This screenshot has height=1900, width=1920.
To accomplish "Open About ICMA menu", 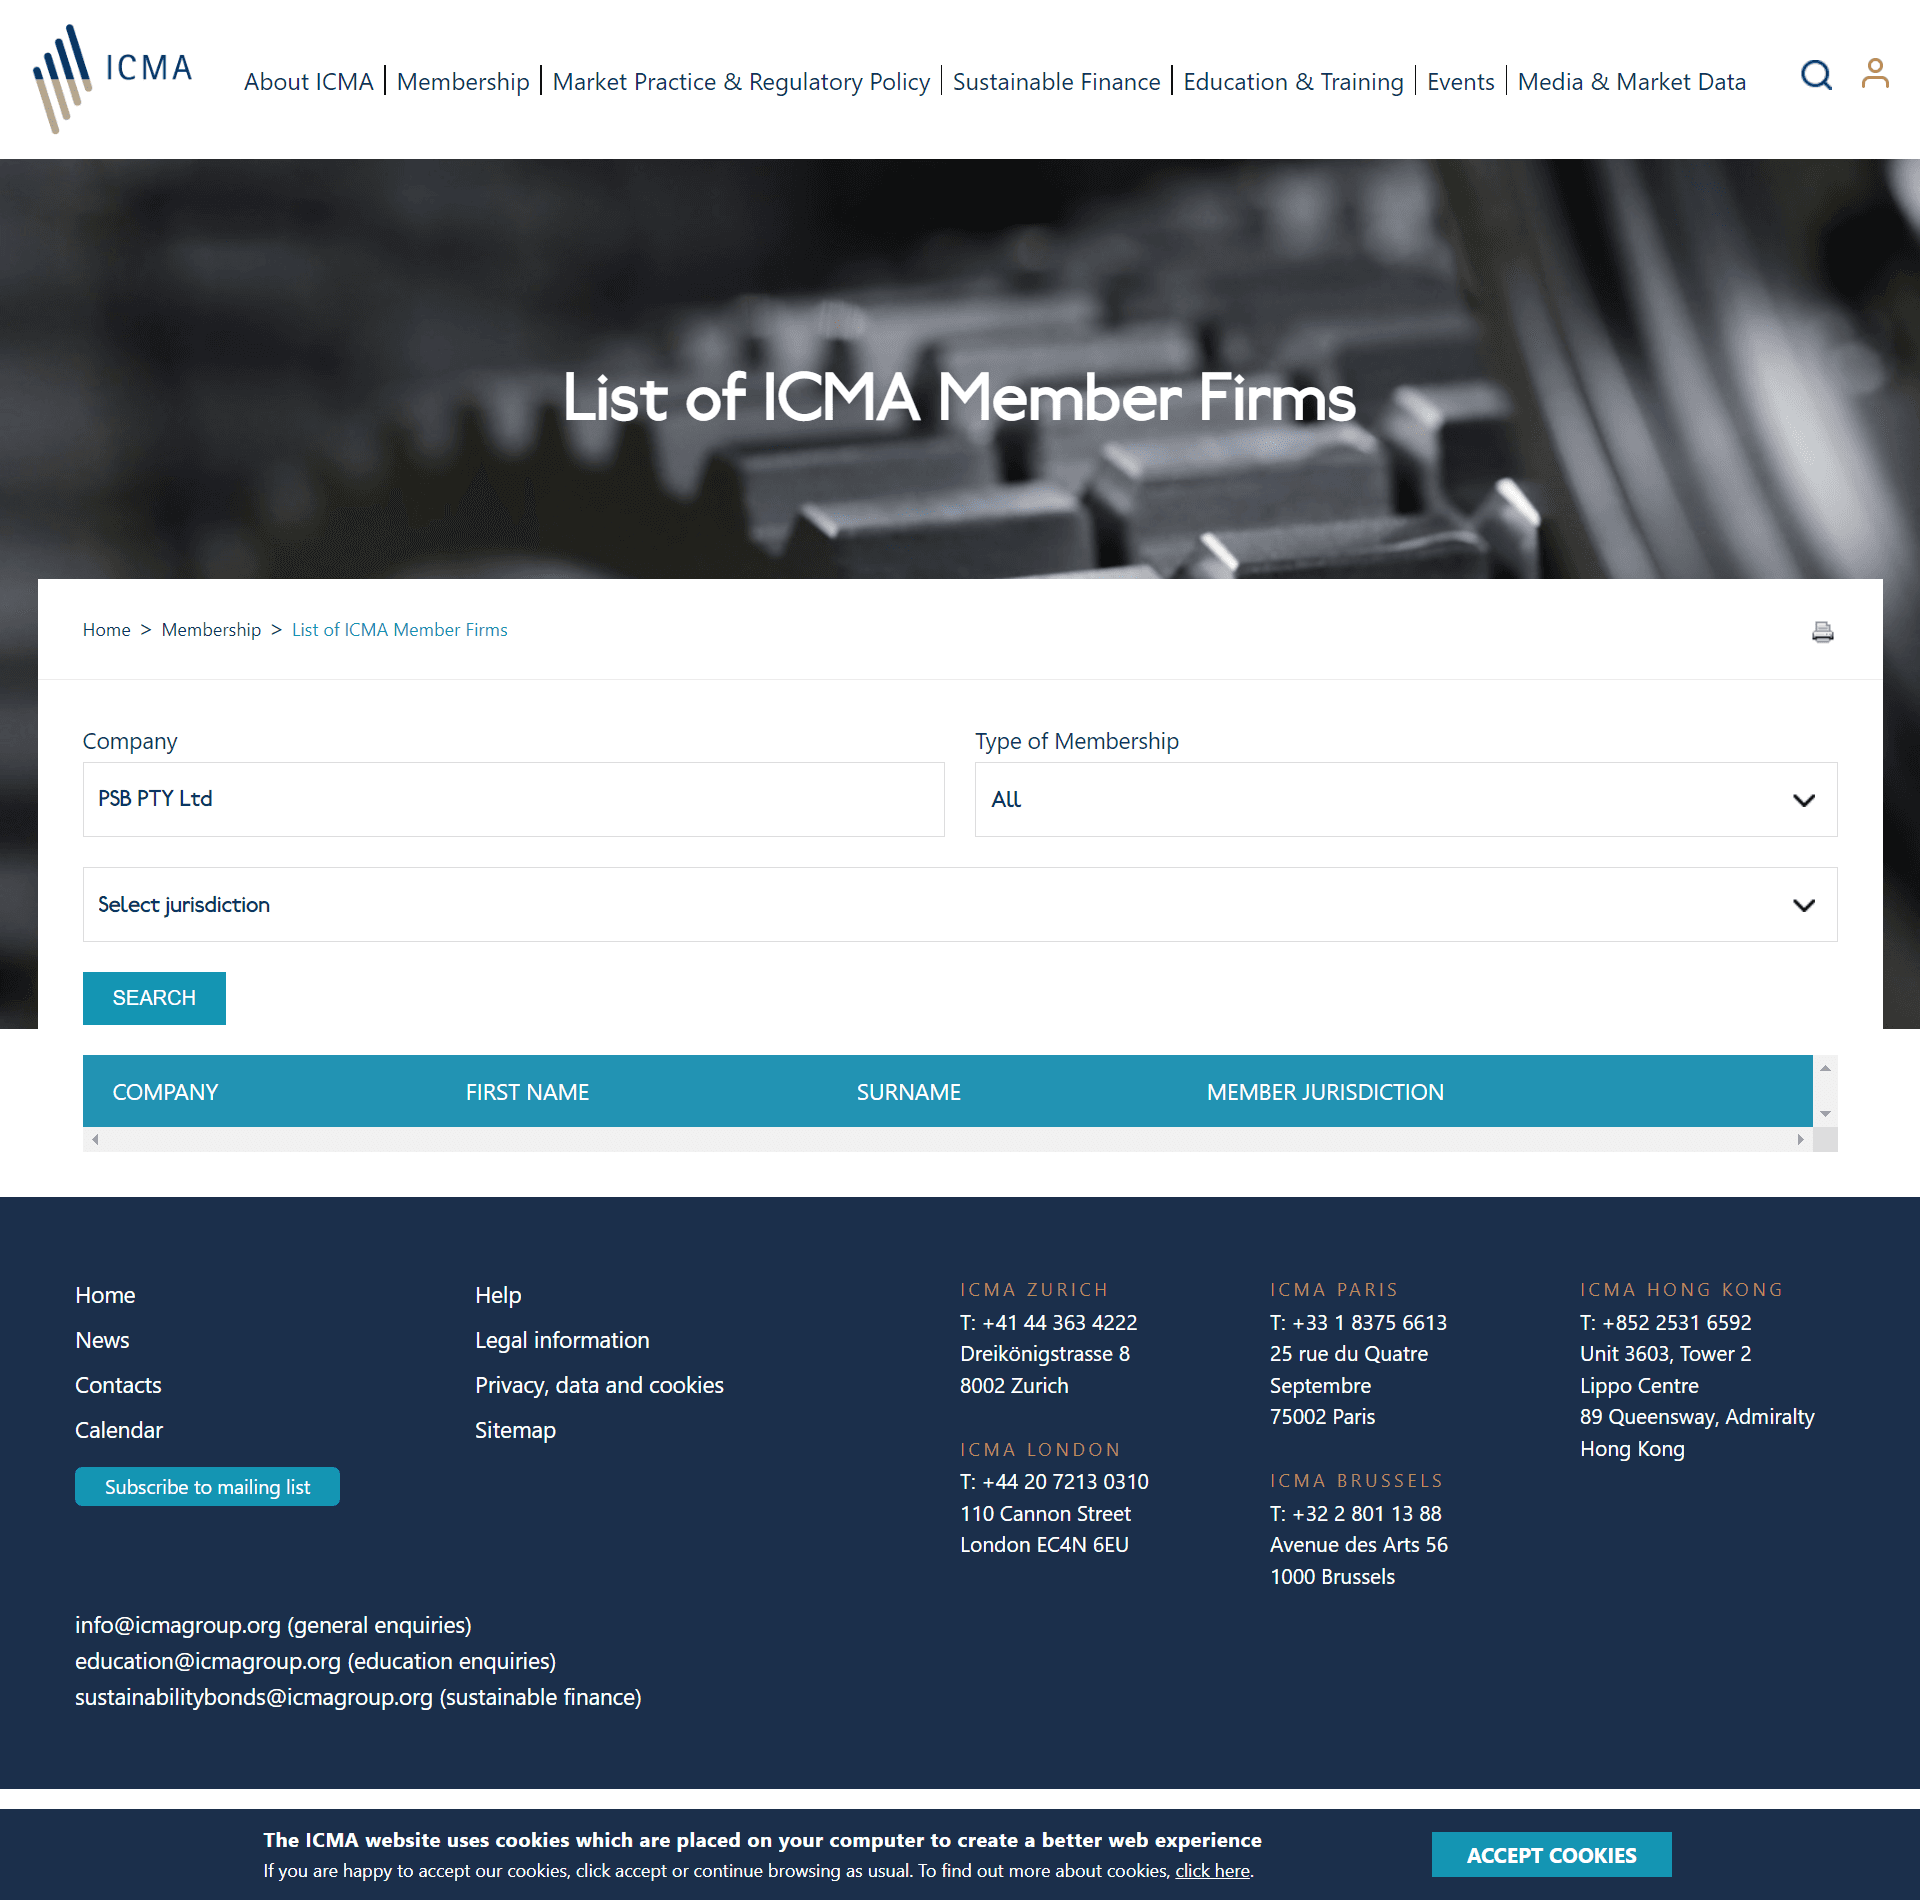I will coord(308,81).
